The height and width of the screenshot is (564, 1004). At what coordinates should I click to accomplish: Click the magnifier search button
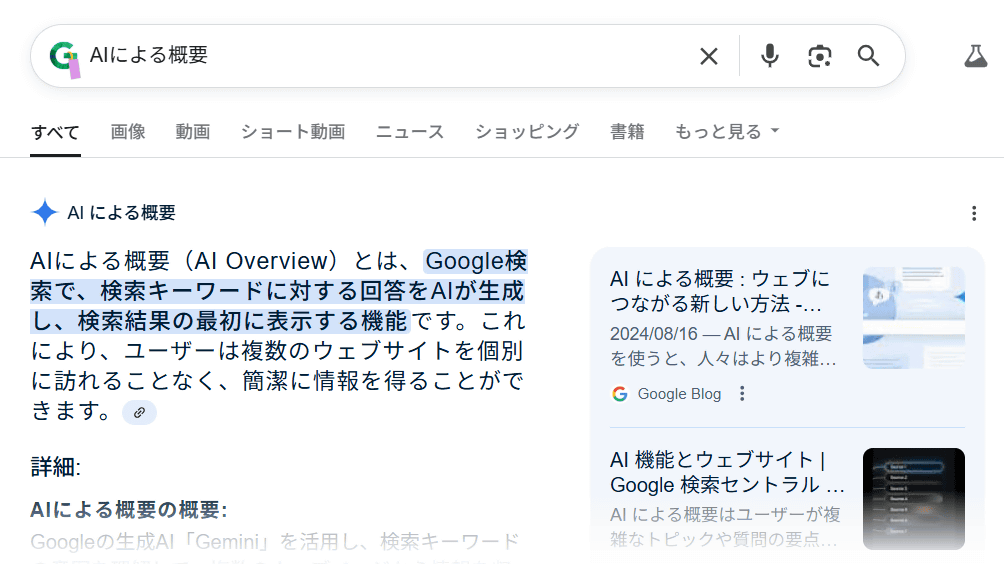click(868, 56)
